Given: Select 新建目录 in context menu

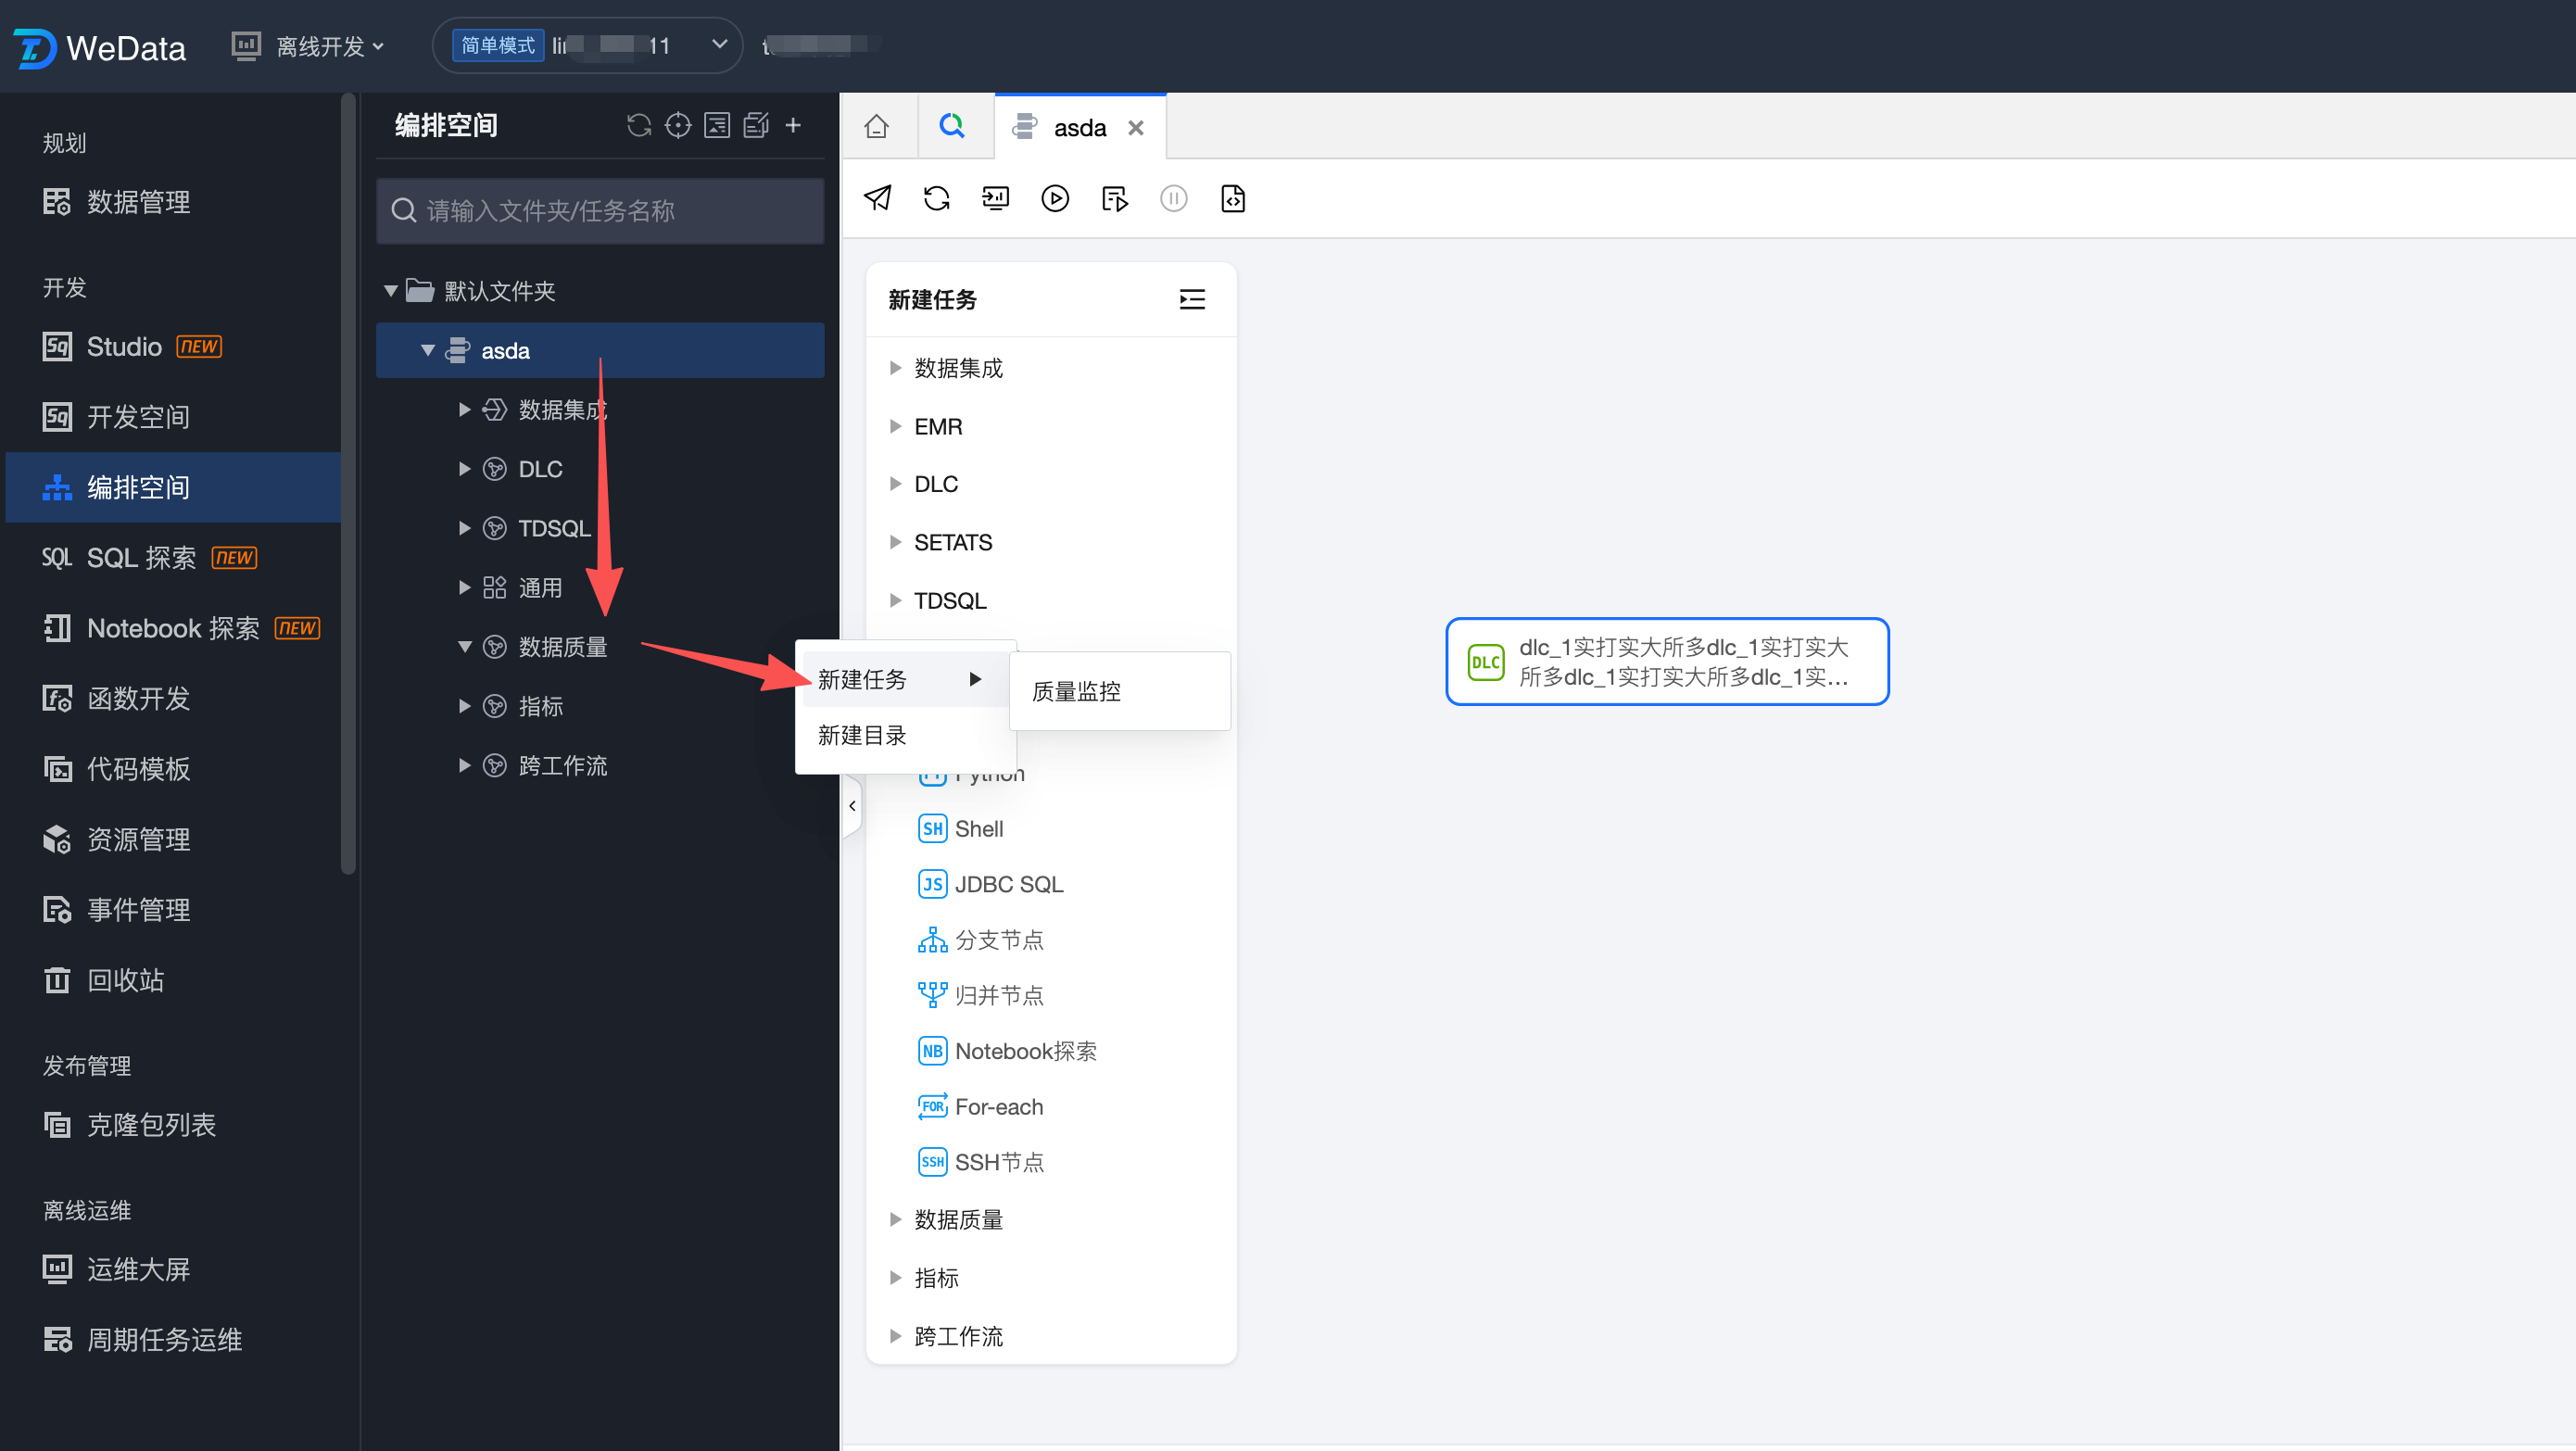Looking at the screenshot, I should tap(862, 736).
